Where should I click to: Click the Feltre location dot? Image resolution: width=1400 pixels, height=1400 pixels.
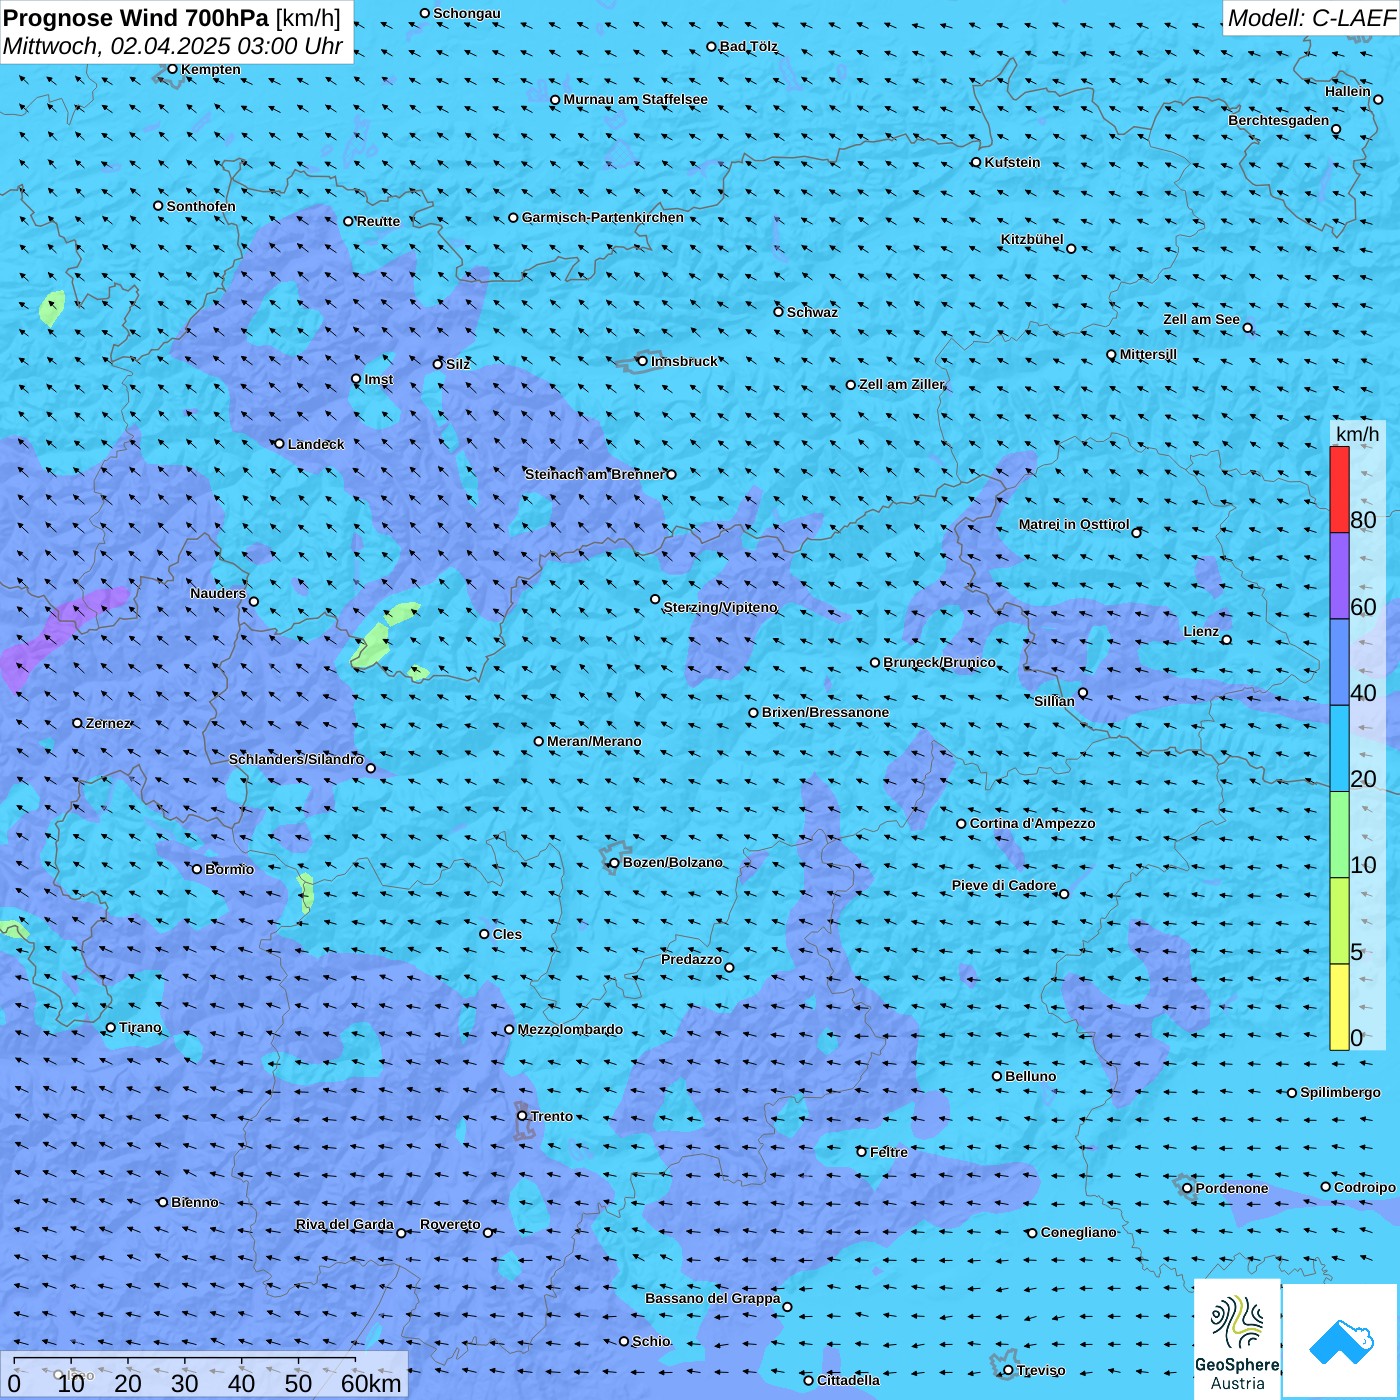[x=861, y=1152]
